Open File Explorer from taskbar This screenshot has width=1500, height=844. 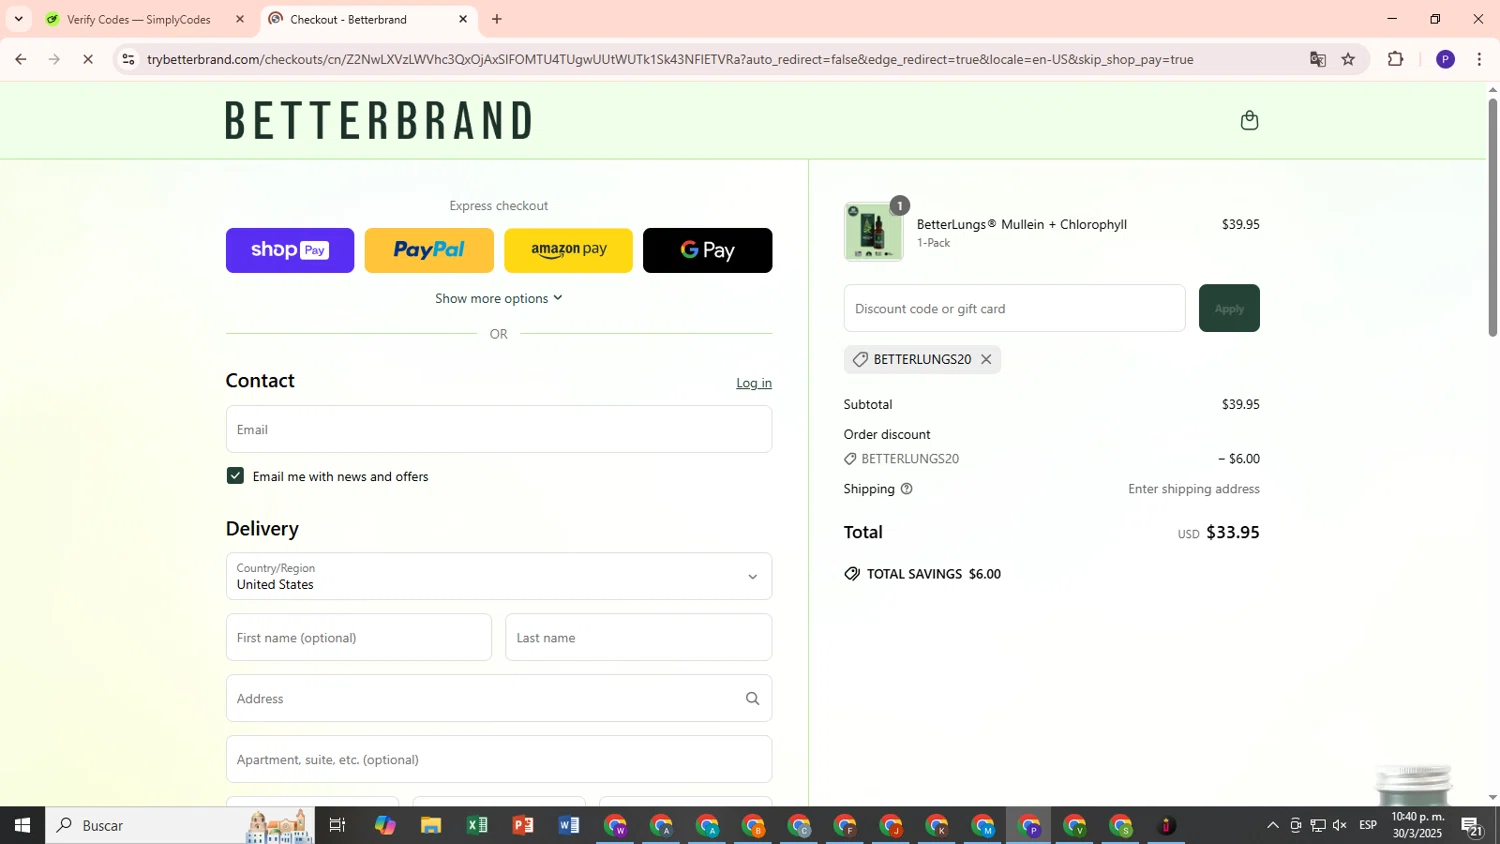(x=431, y=825)
